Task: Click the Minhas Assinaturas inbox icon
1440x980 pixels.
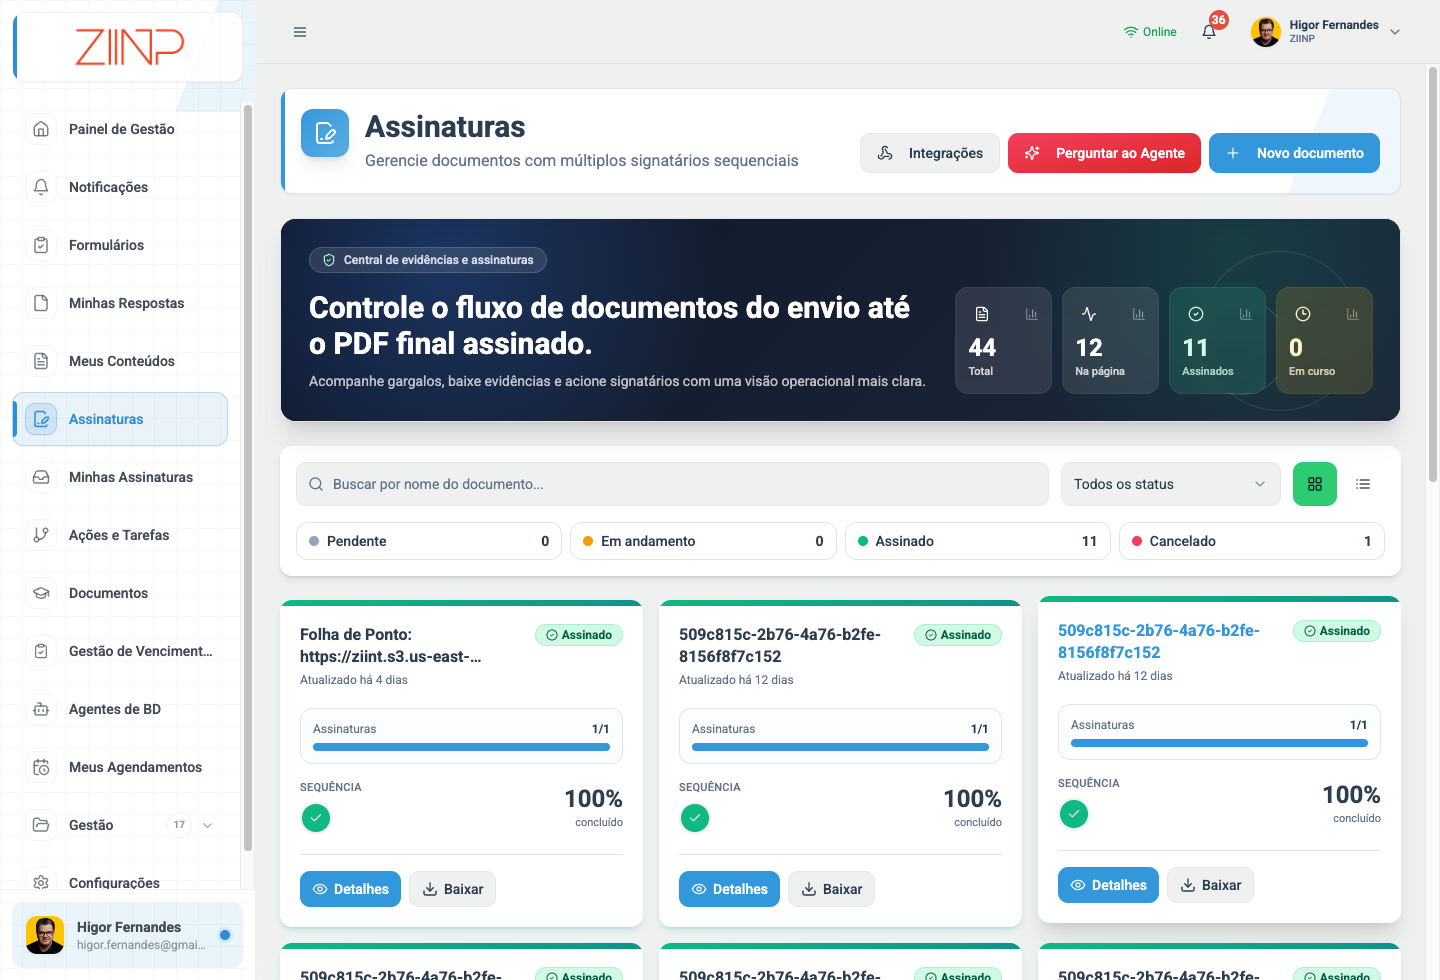Action: click(41, 477)
